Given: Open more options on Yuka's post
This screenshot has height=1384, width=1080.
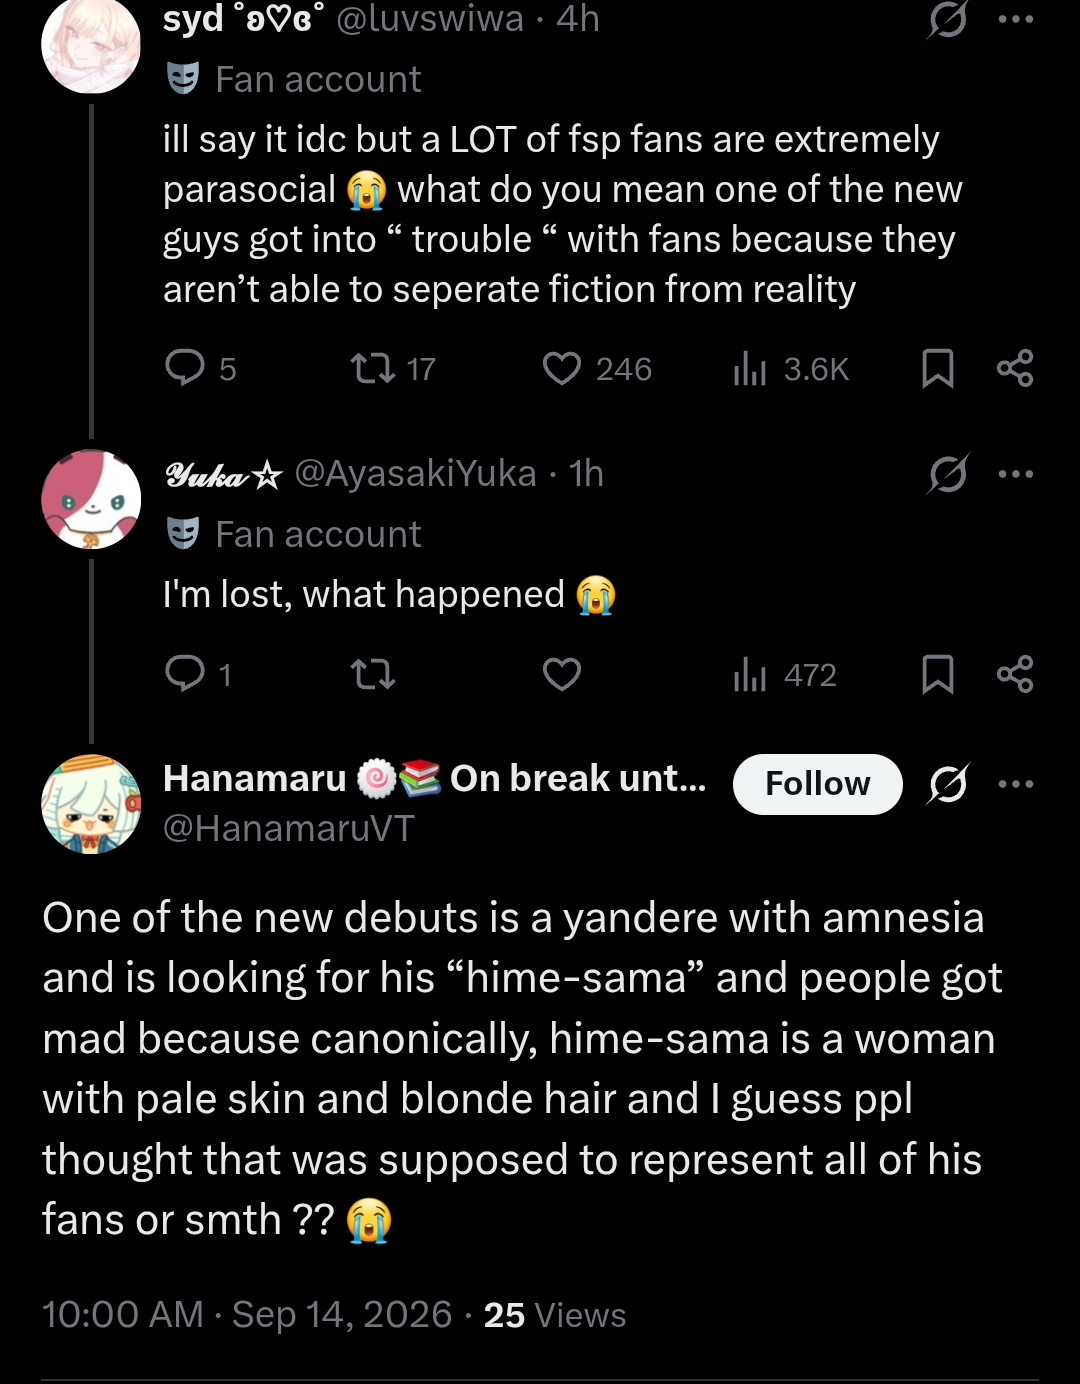Looking at the screenshot, I should 1016,474.
